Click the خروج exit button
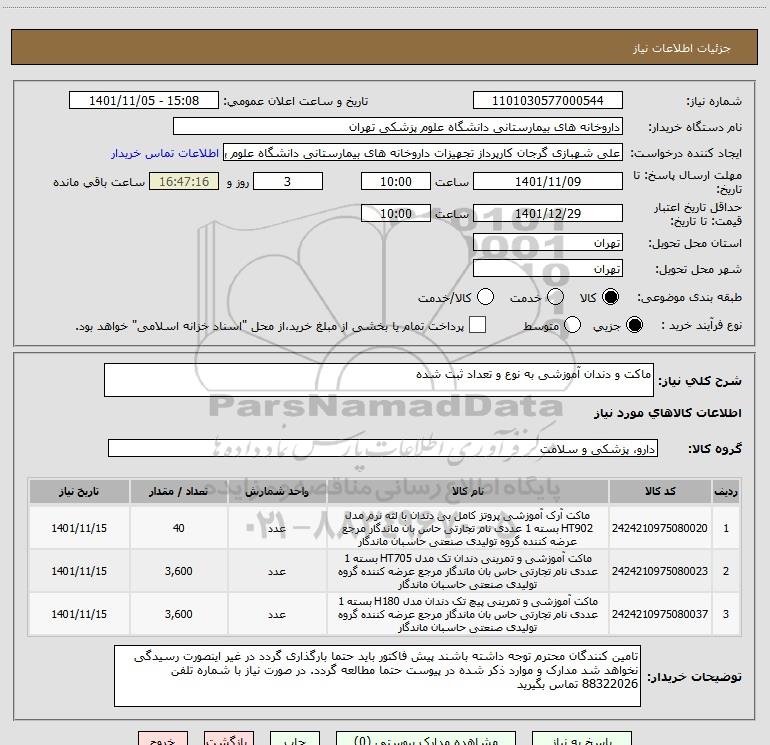770x745 pixels. [x=163, y=739]
